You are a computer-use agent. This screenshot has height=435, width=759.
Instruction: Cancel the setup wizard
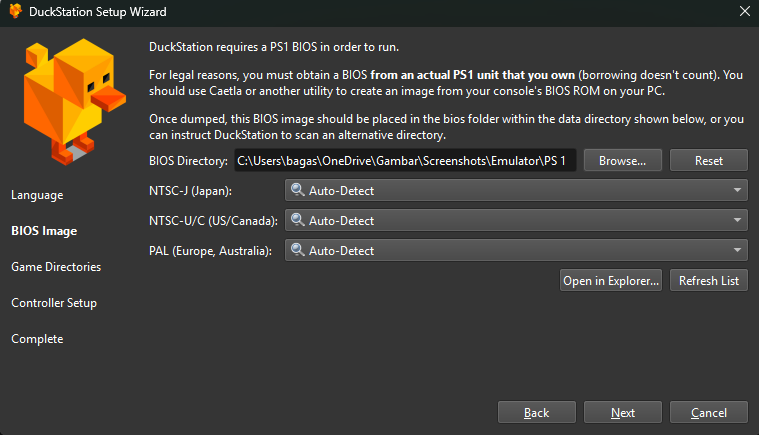pos(709,413)
